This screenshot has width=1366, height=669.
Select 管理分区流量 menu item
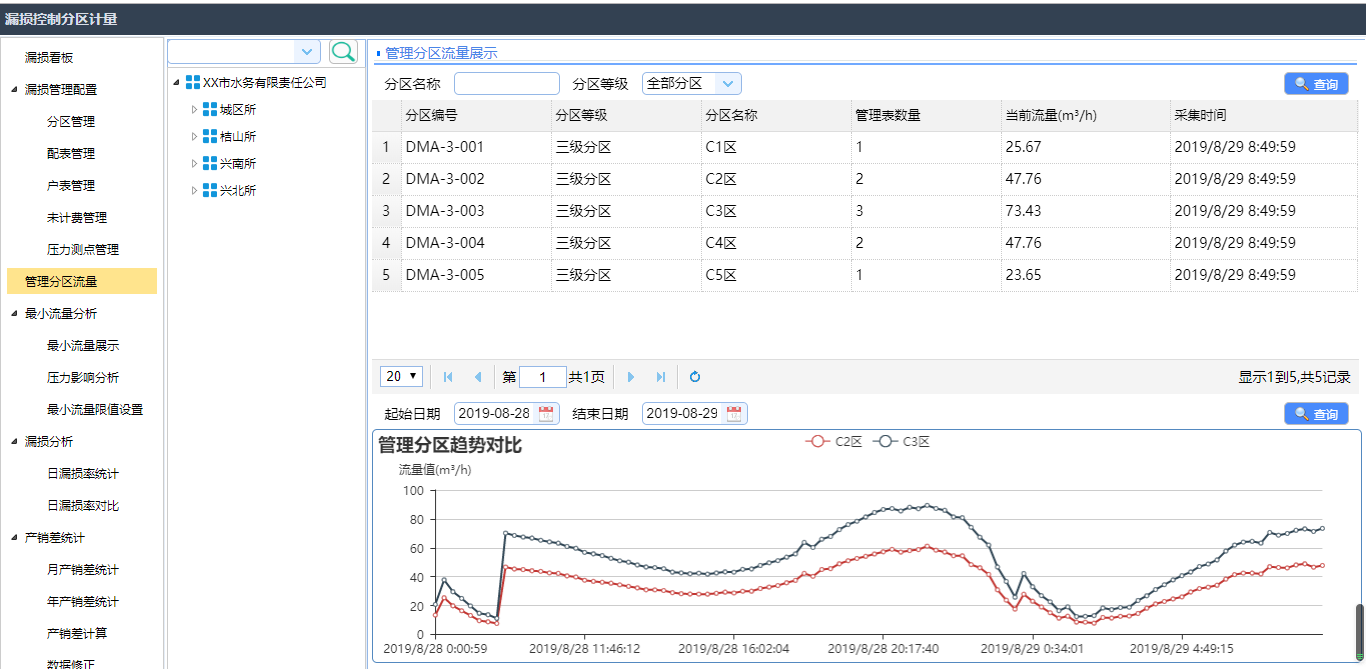(82, 281)
